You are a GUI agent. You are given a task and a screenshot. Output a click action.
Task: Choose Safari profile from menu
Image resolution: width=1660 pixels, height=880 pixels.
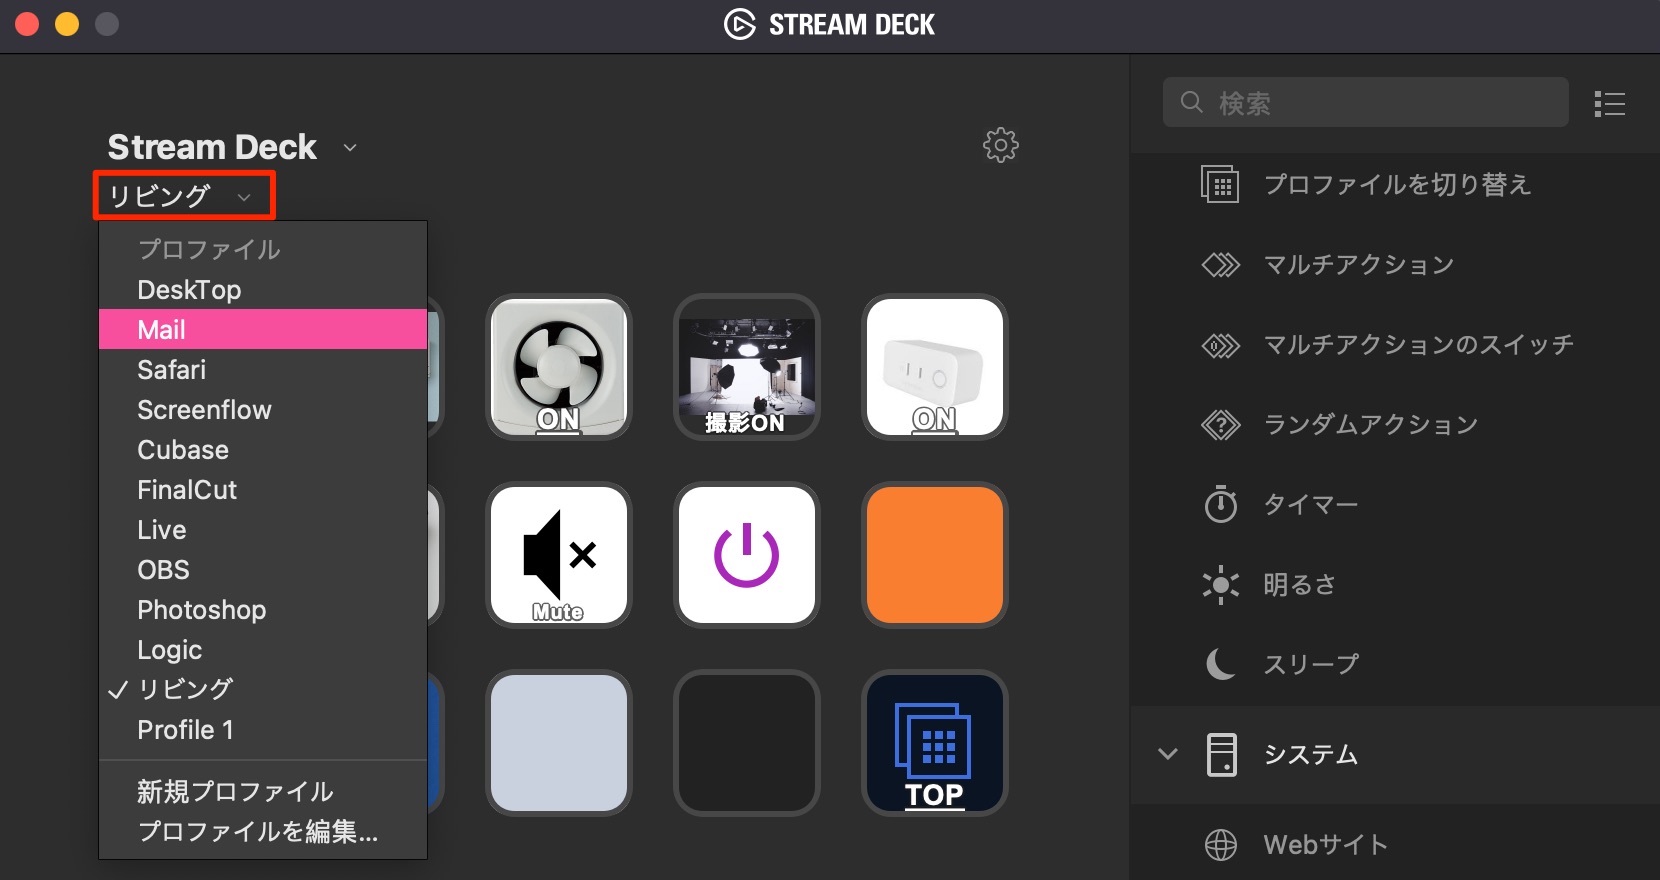263,370
